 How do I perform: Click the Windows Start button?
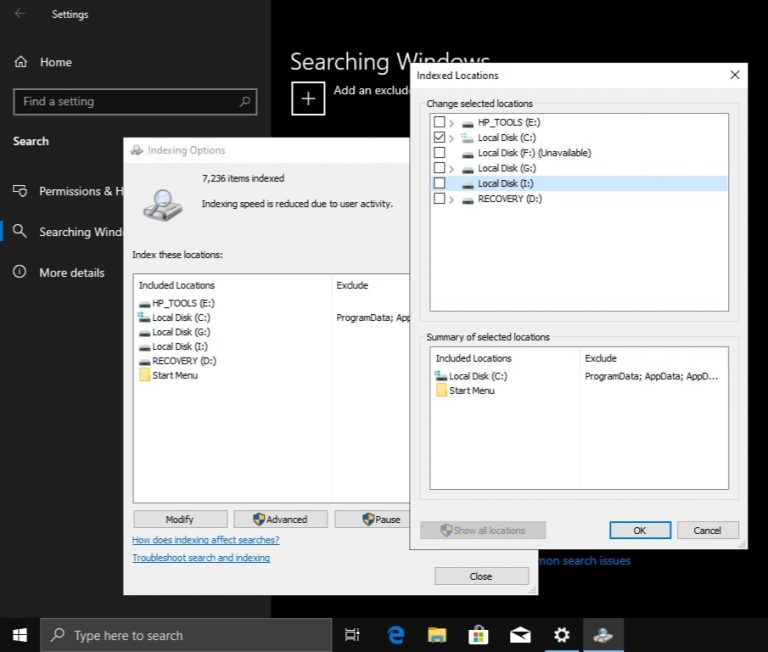point(19,634)
